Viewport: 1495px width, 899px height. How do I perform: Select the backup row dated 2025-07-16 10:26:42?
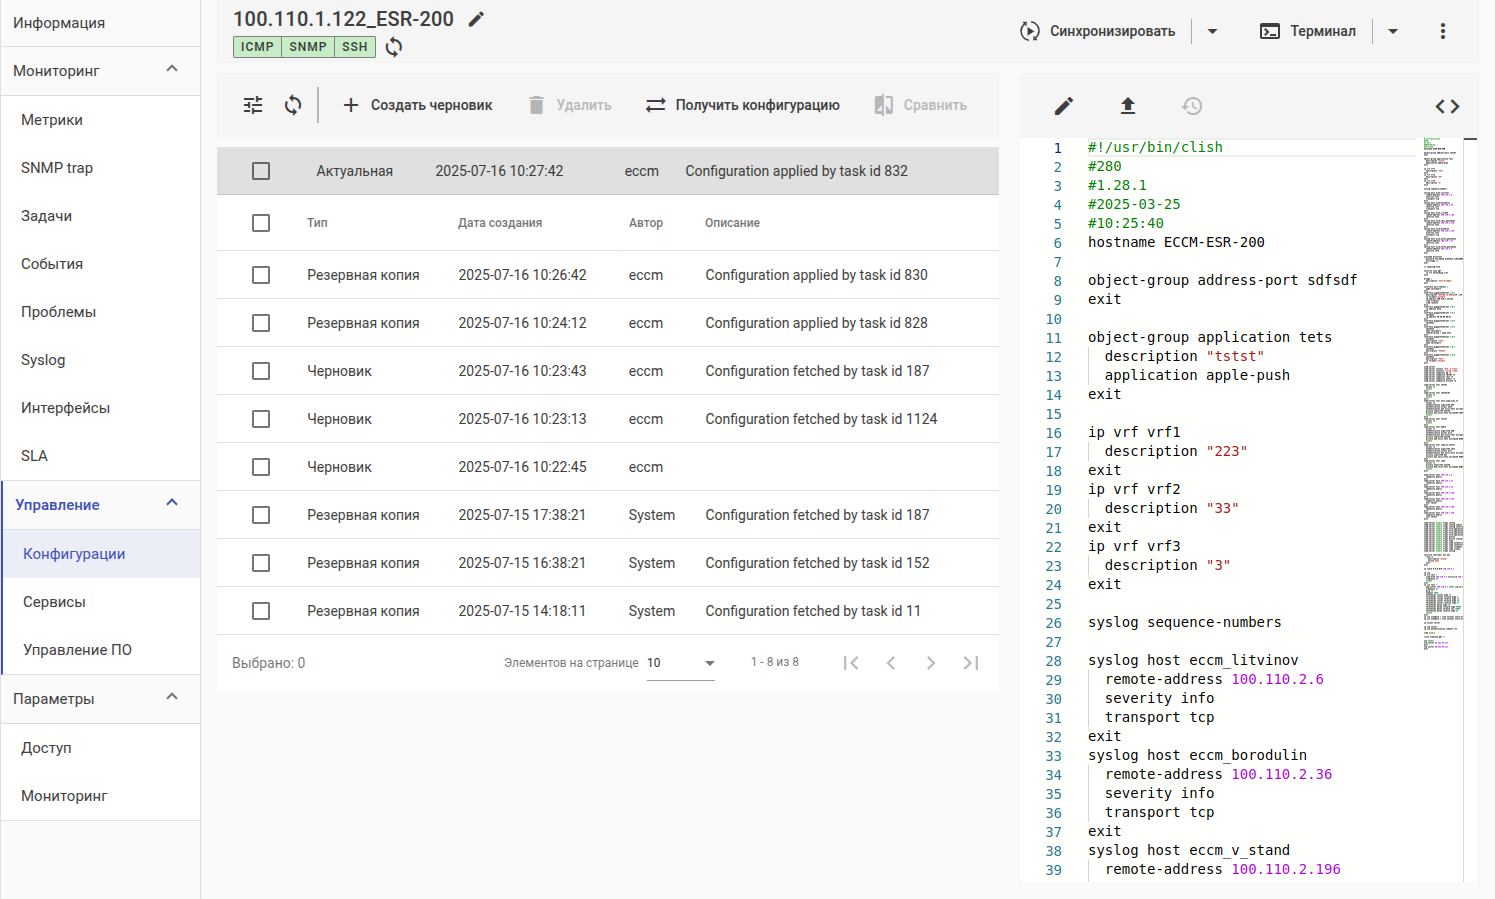[261, 275]
